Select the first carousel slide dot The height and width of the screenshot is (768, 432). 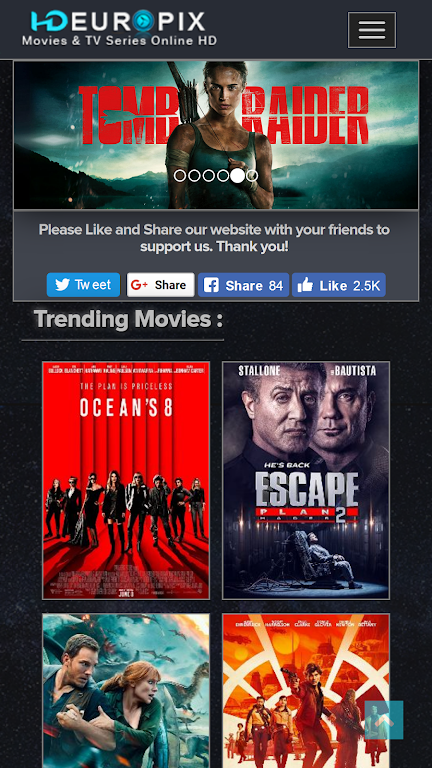click(180, 176)
